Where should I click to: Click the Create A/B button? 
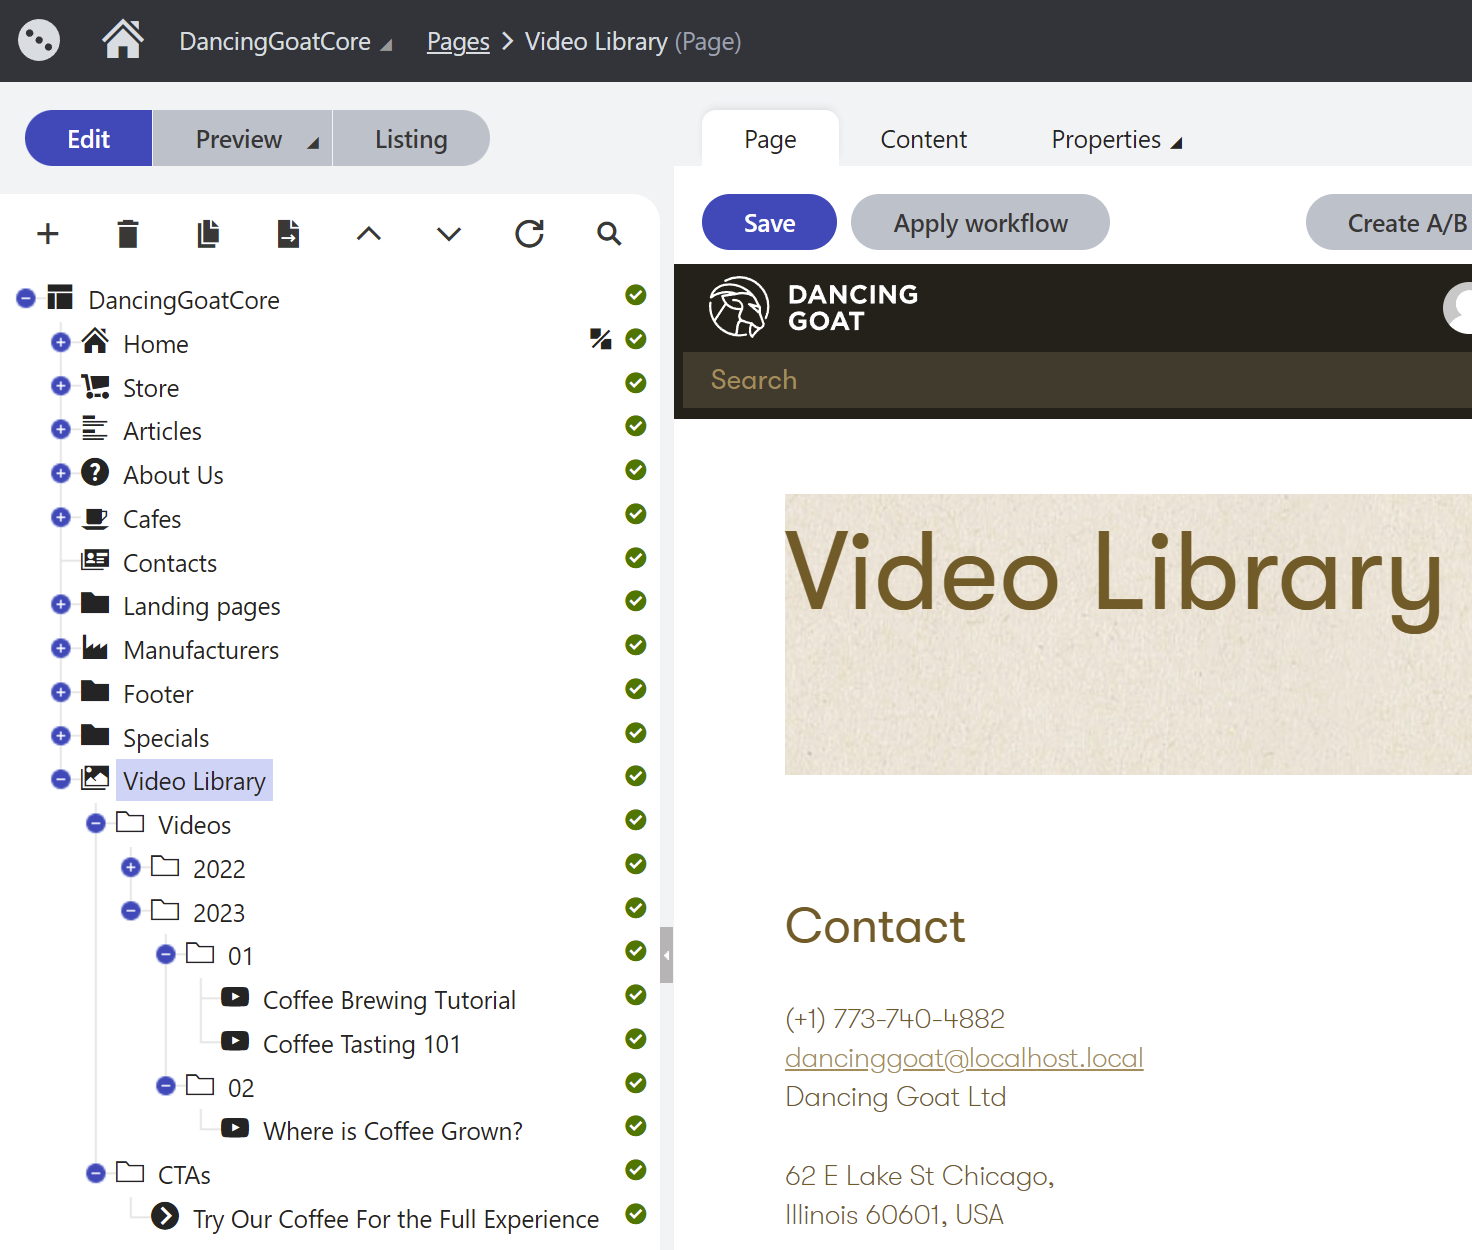1390,222
